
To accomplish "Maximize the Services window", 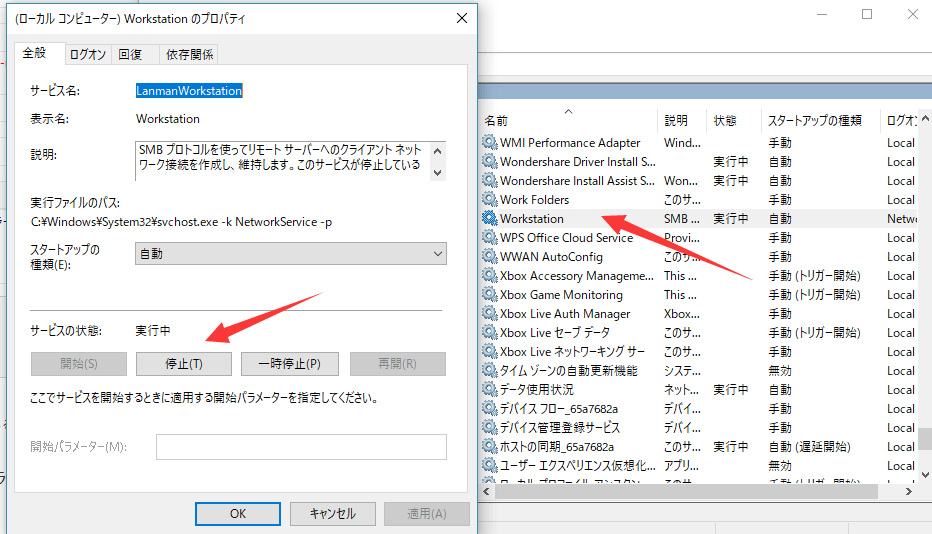I will pos(867,14).
